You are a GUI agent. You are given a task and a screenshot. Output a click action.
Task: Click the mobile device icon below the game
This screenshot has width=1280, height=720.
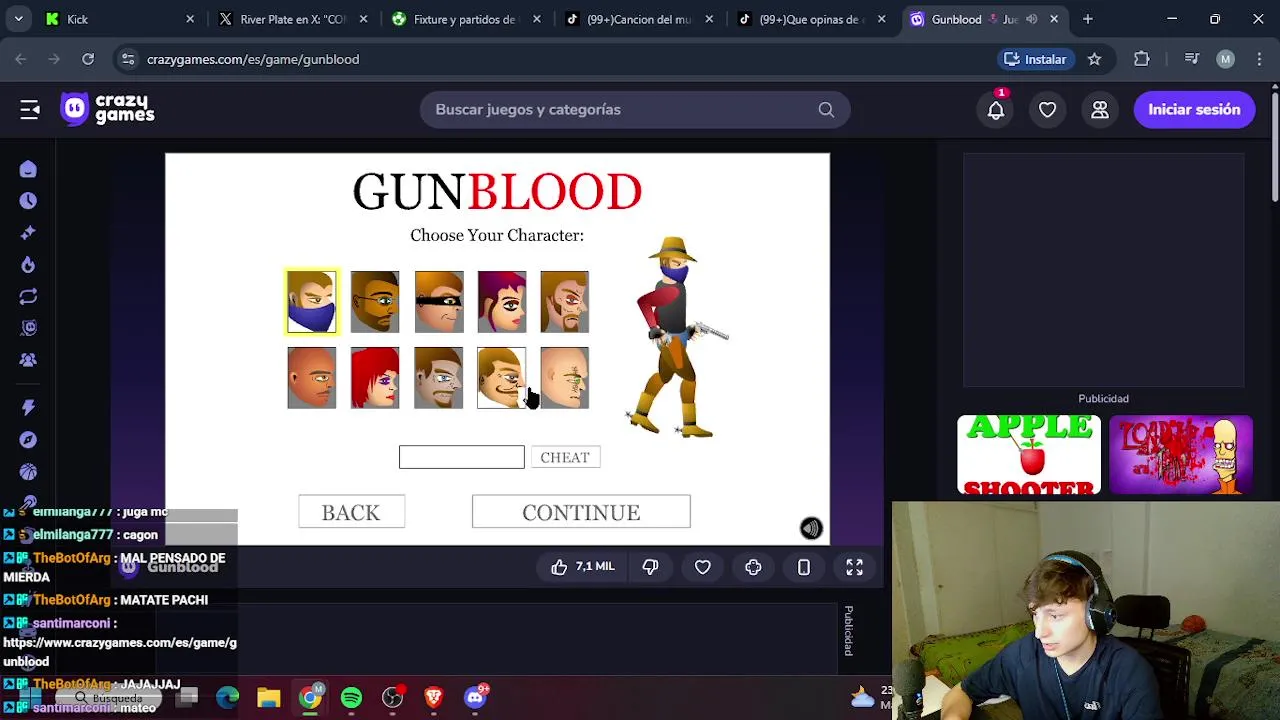[x=804, y=567]
